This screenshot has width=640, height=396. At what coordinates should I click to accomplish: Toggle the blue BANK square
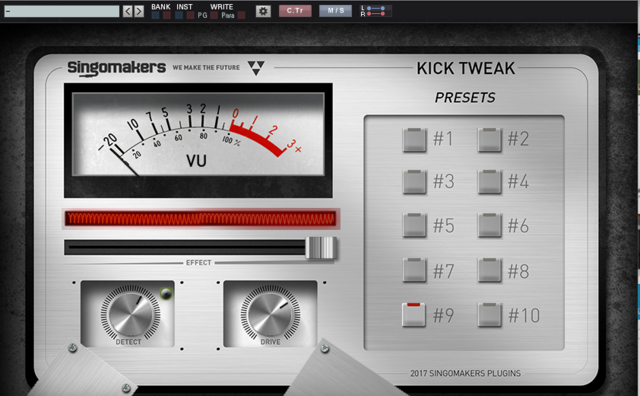click(155, 16)
